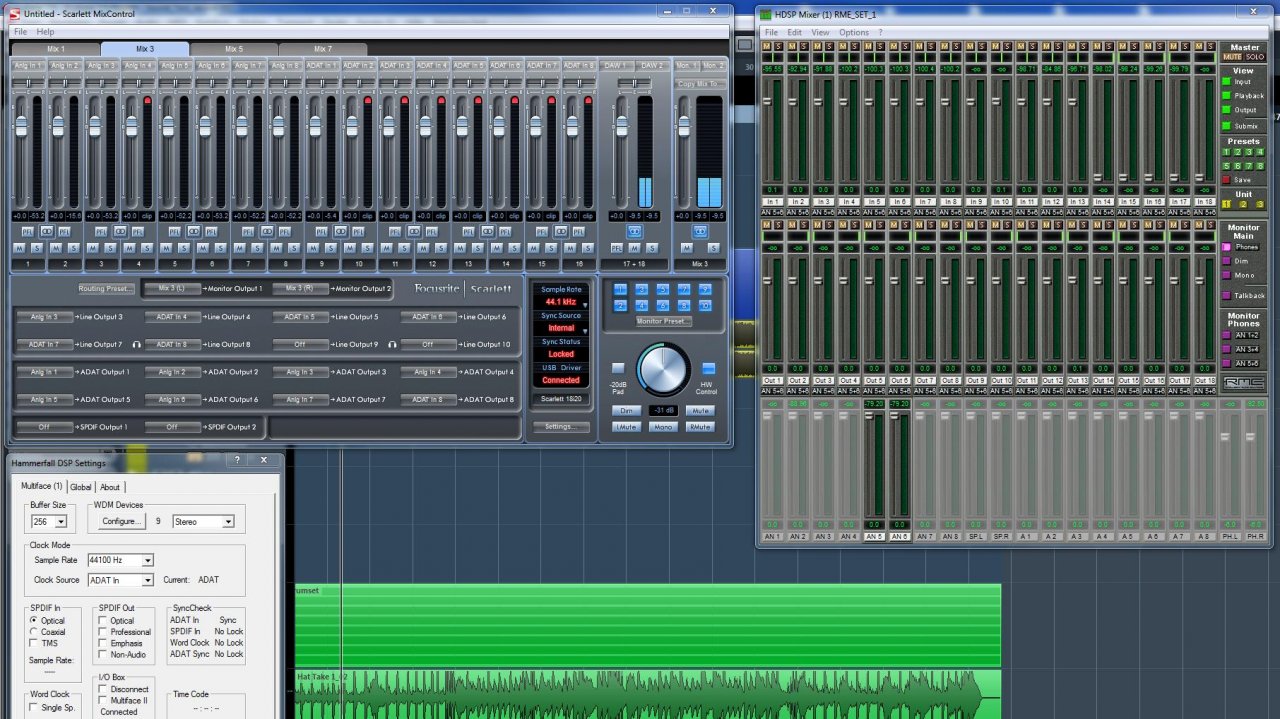This screenshot has width=1280, height=719.
Task: Enable Dim under Monitor Main
Action: (1226, 261)
